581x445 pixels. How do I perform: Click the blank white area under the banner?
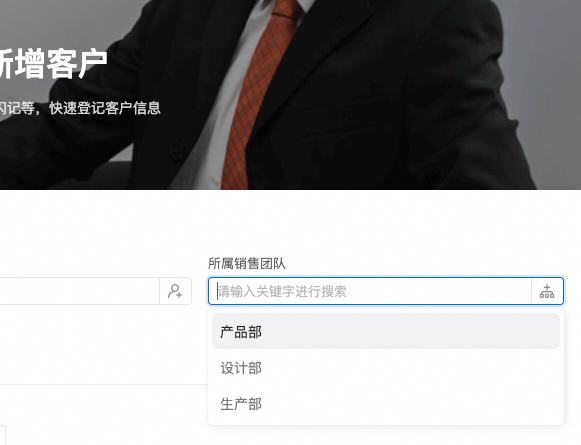290,222
